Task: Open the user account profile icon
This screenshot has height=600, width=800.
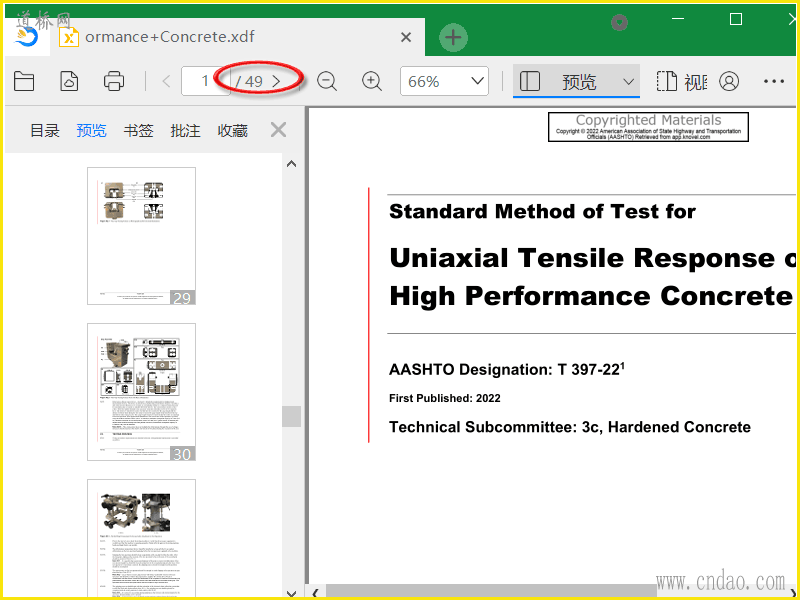Action: tap(729, 81)
